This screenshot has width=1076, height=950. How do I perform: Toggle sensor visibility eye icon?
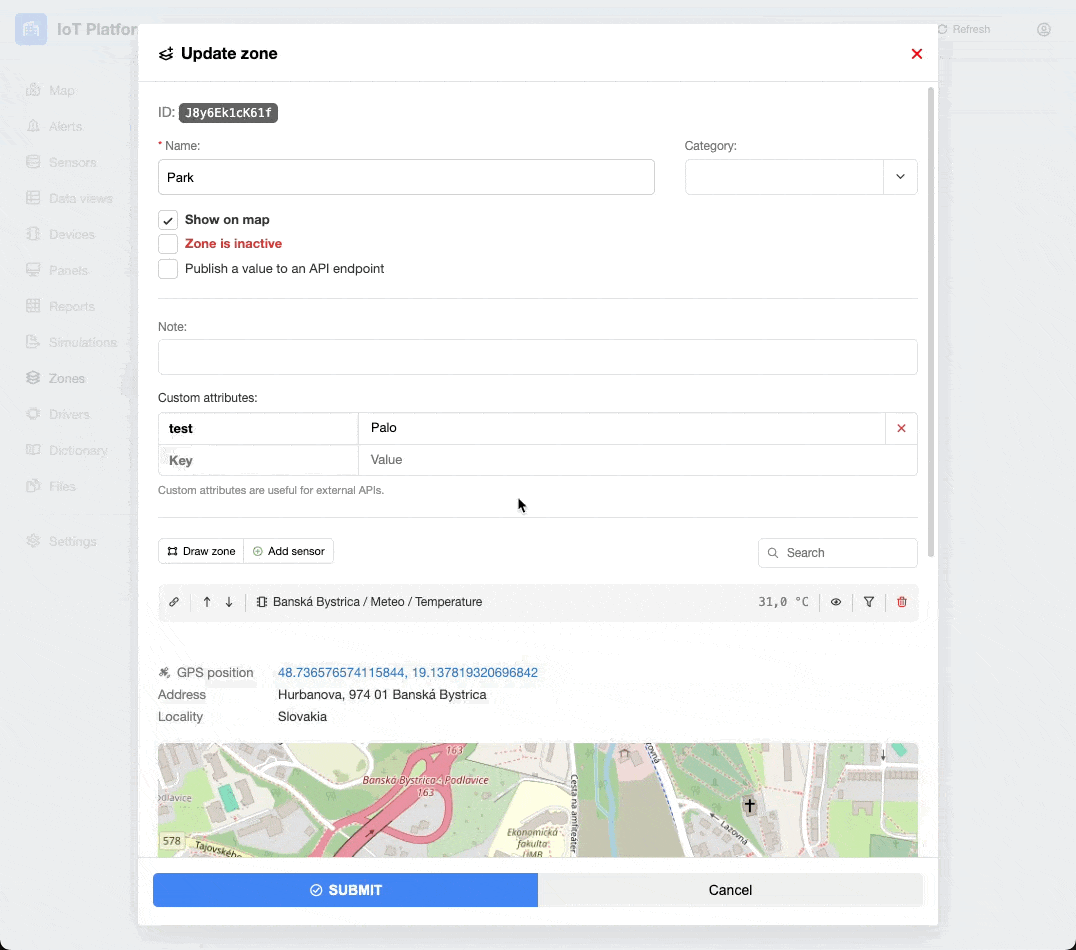[x=836, y=602]
